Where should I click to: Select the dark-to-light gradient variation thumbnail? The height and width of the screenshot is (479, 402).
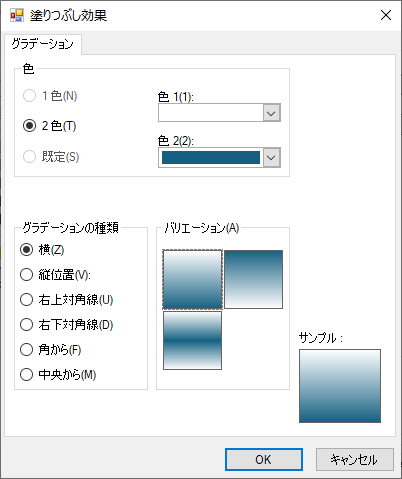[253, 279]
